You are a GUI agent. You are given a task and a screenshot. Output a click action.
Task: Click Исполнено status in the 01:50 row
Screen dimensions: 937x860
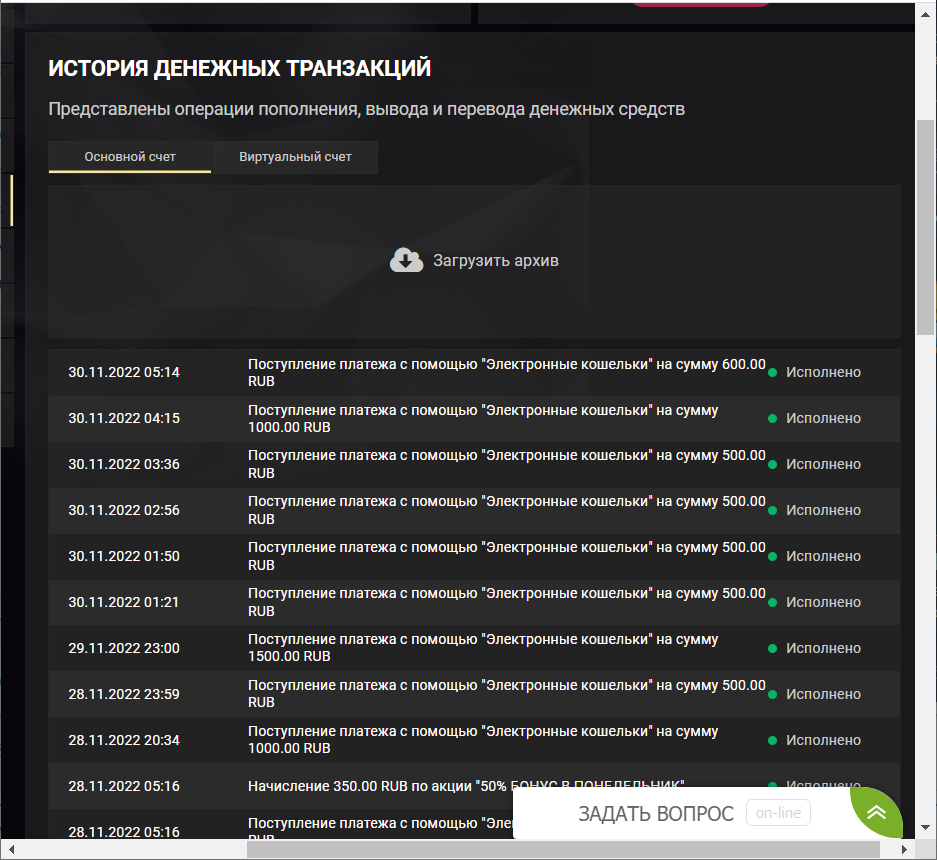click(x=823, y=556)
